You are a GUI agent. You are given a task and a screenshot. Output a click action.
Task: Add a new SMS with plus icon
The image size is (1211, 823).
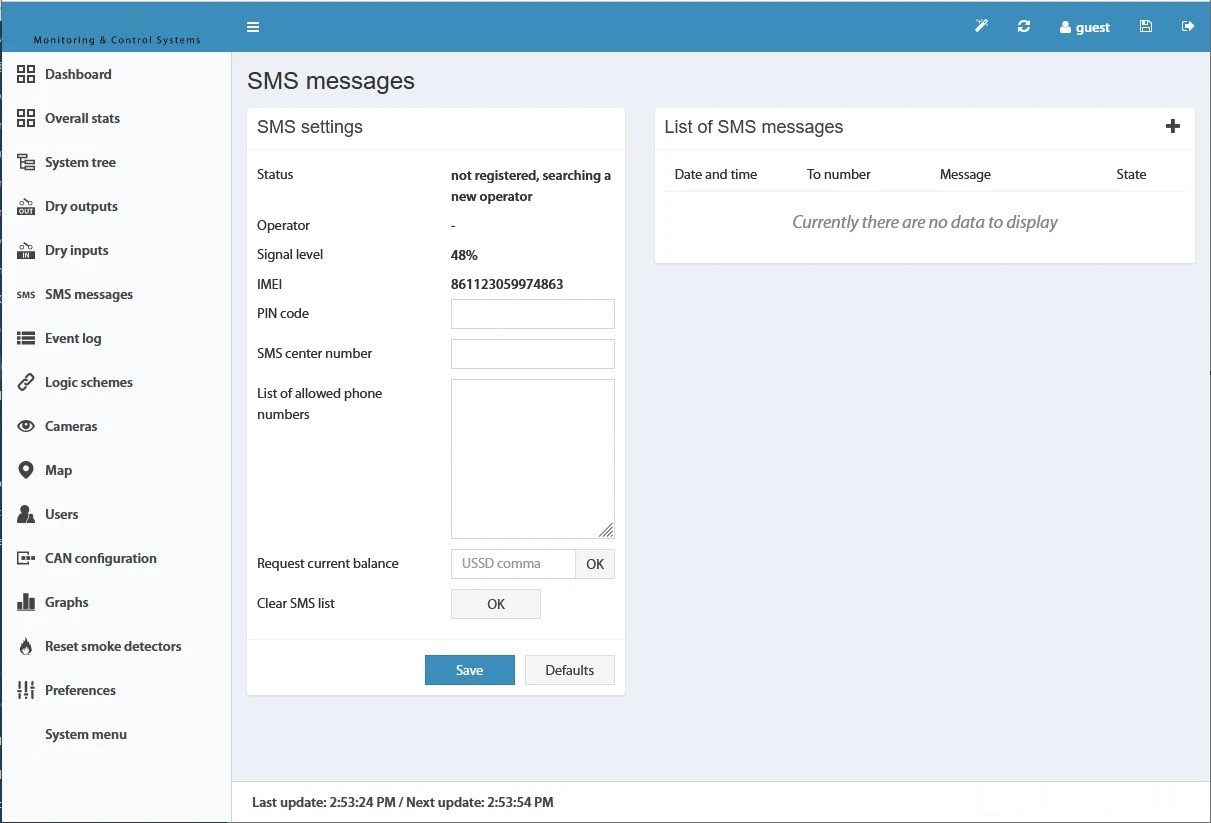tap(1173, 126)
